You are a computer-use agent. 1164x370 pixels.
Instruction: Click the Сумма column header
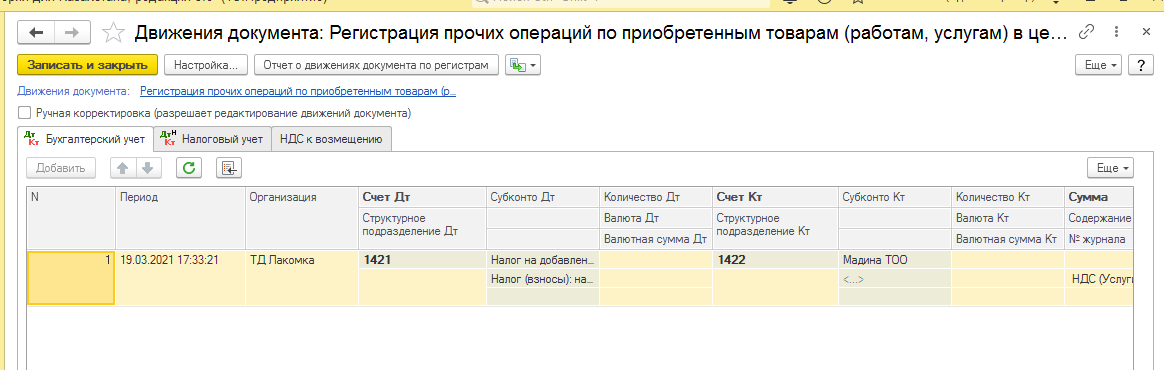click(x=1100, y=198)
